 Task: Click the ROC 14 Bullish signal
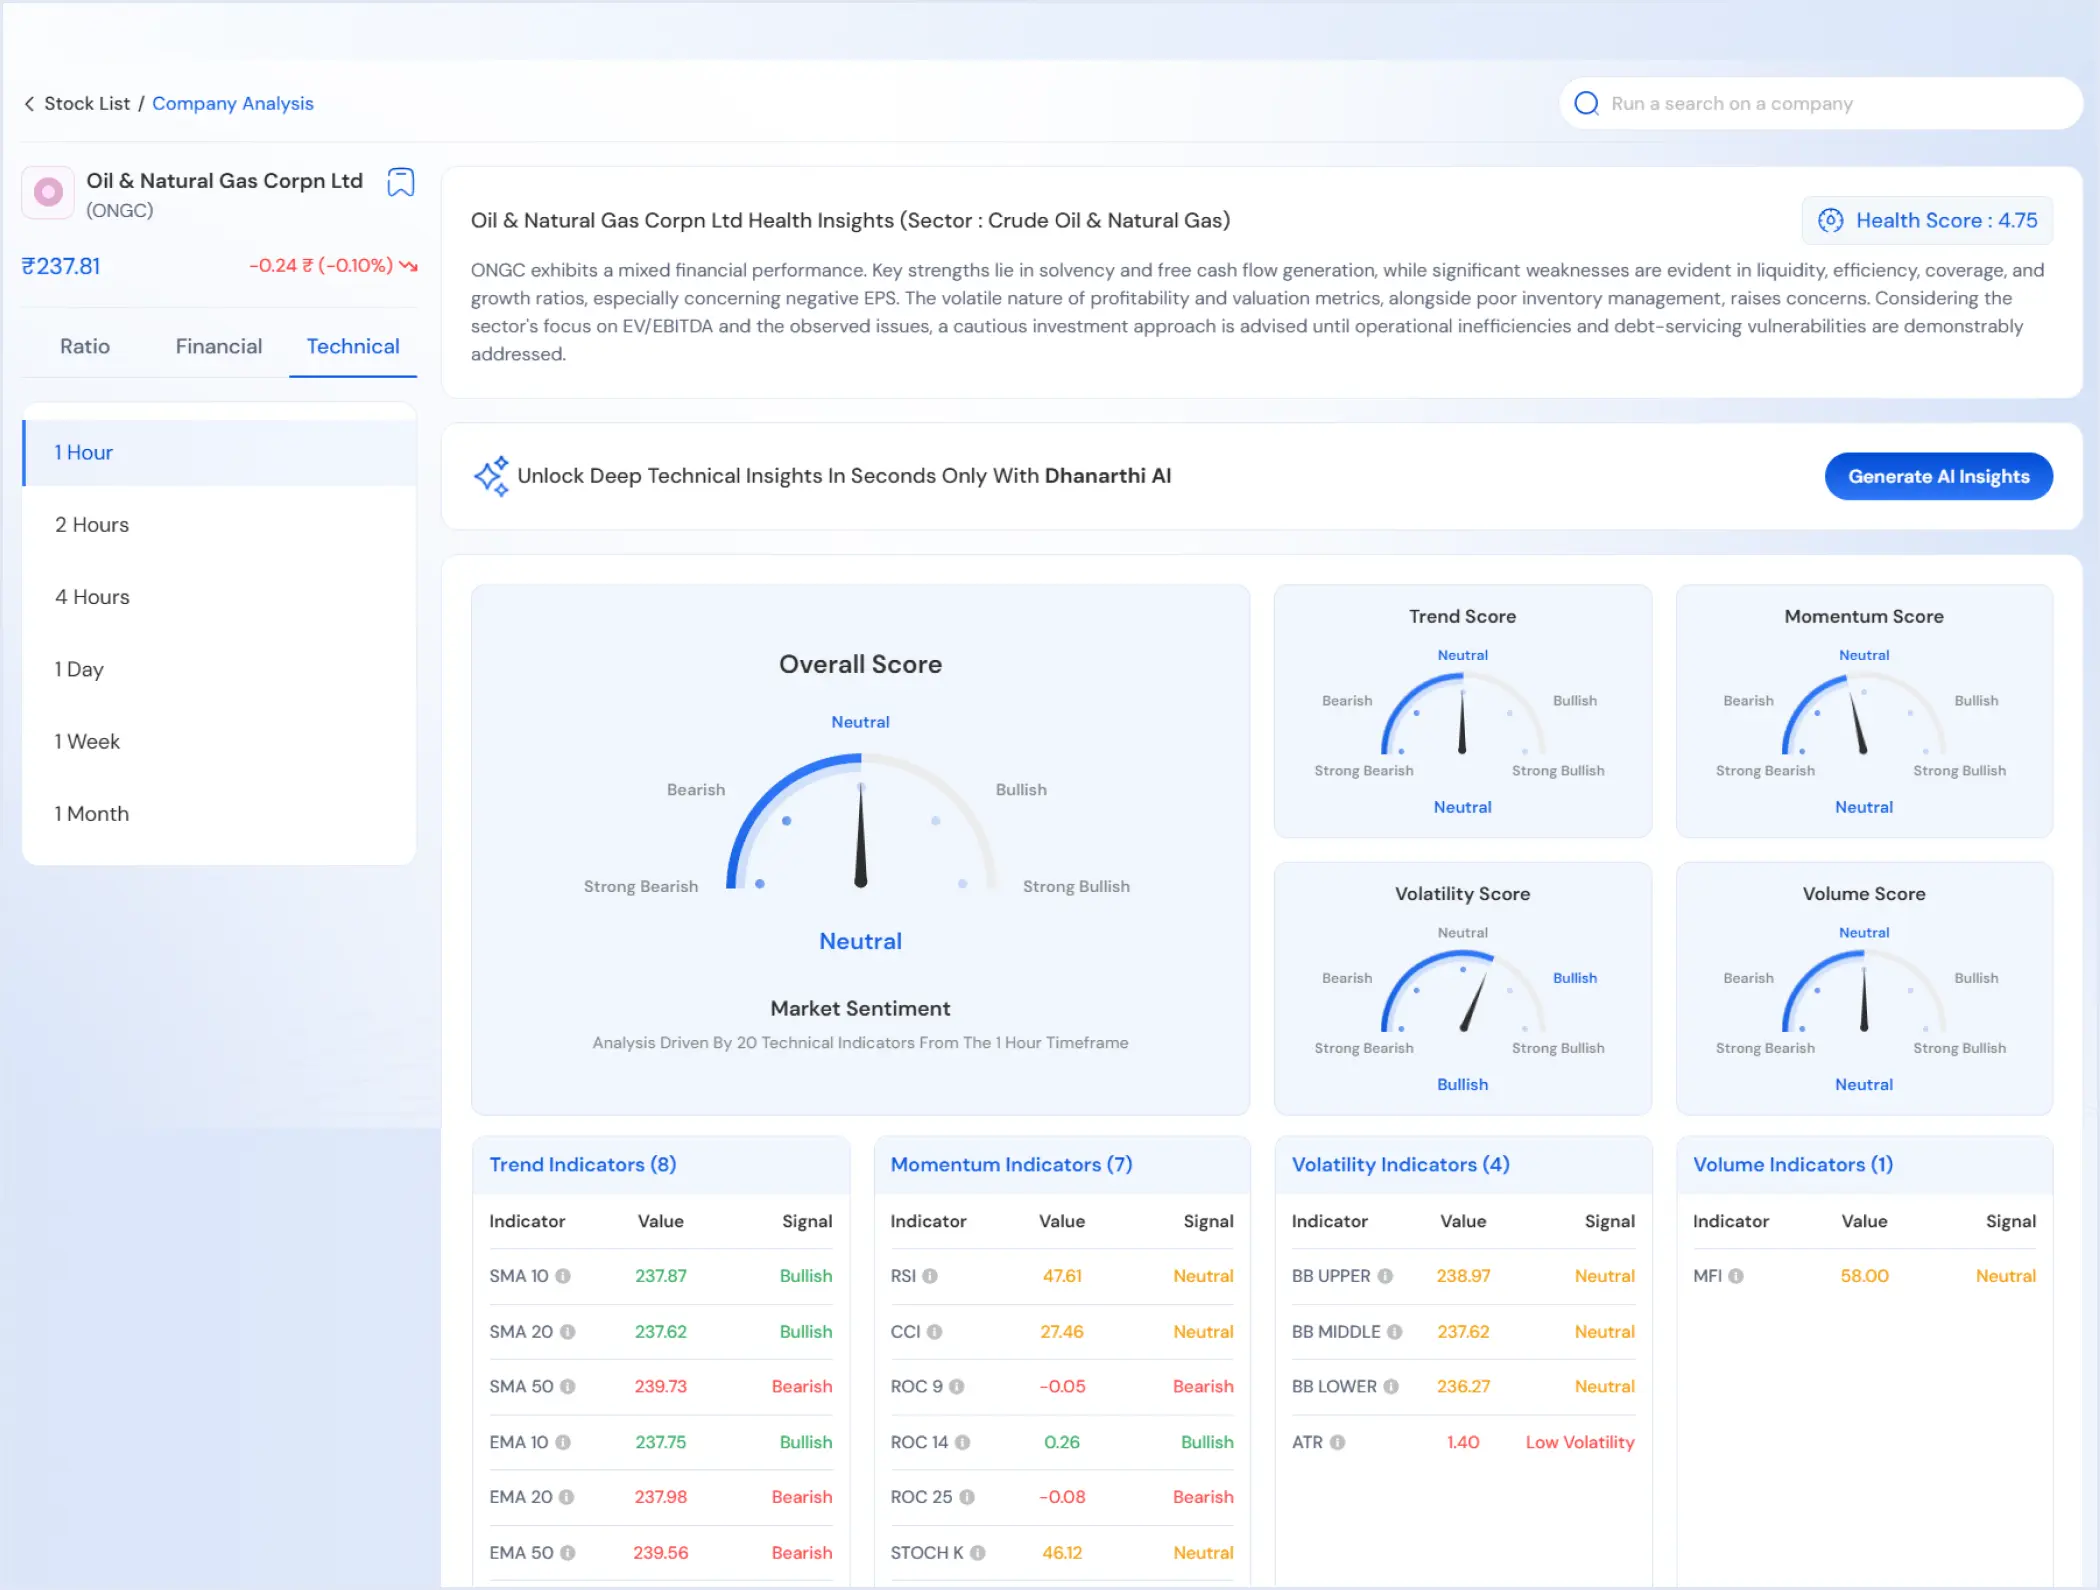[x=1207, y=1442]
